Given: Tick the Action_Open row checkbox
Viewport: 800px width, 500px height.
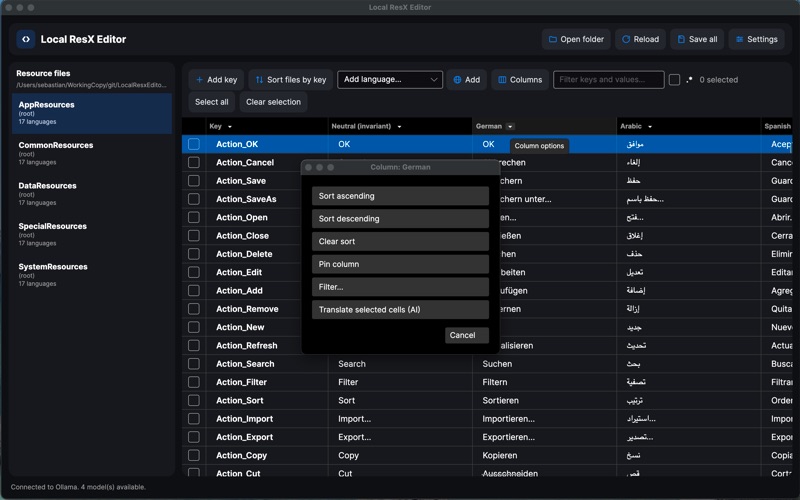Looking at the screenshot, I should (x=194, y=217).
